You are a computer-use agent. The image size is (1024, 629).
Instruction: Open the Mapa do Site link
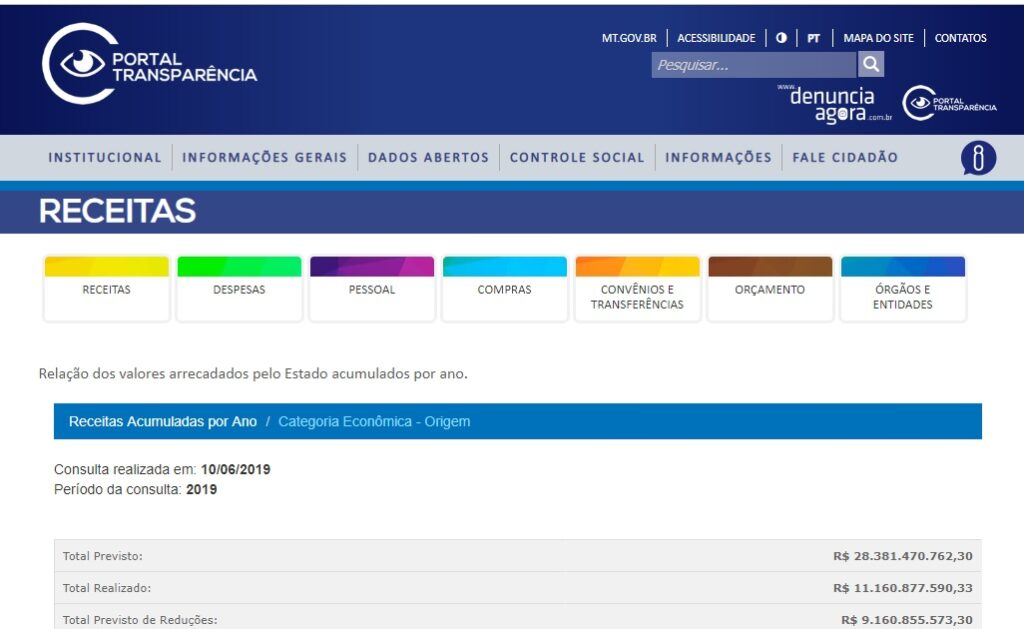click(878, 38)
